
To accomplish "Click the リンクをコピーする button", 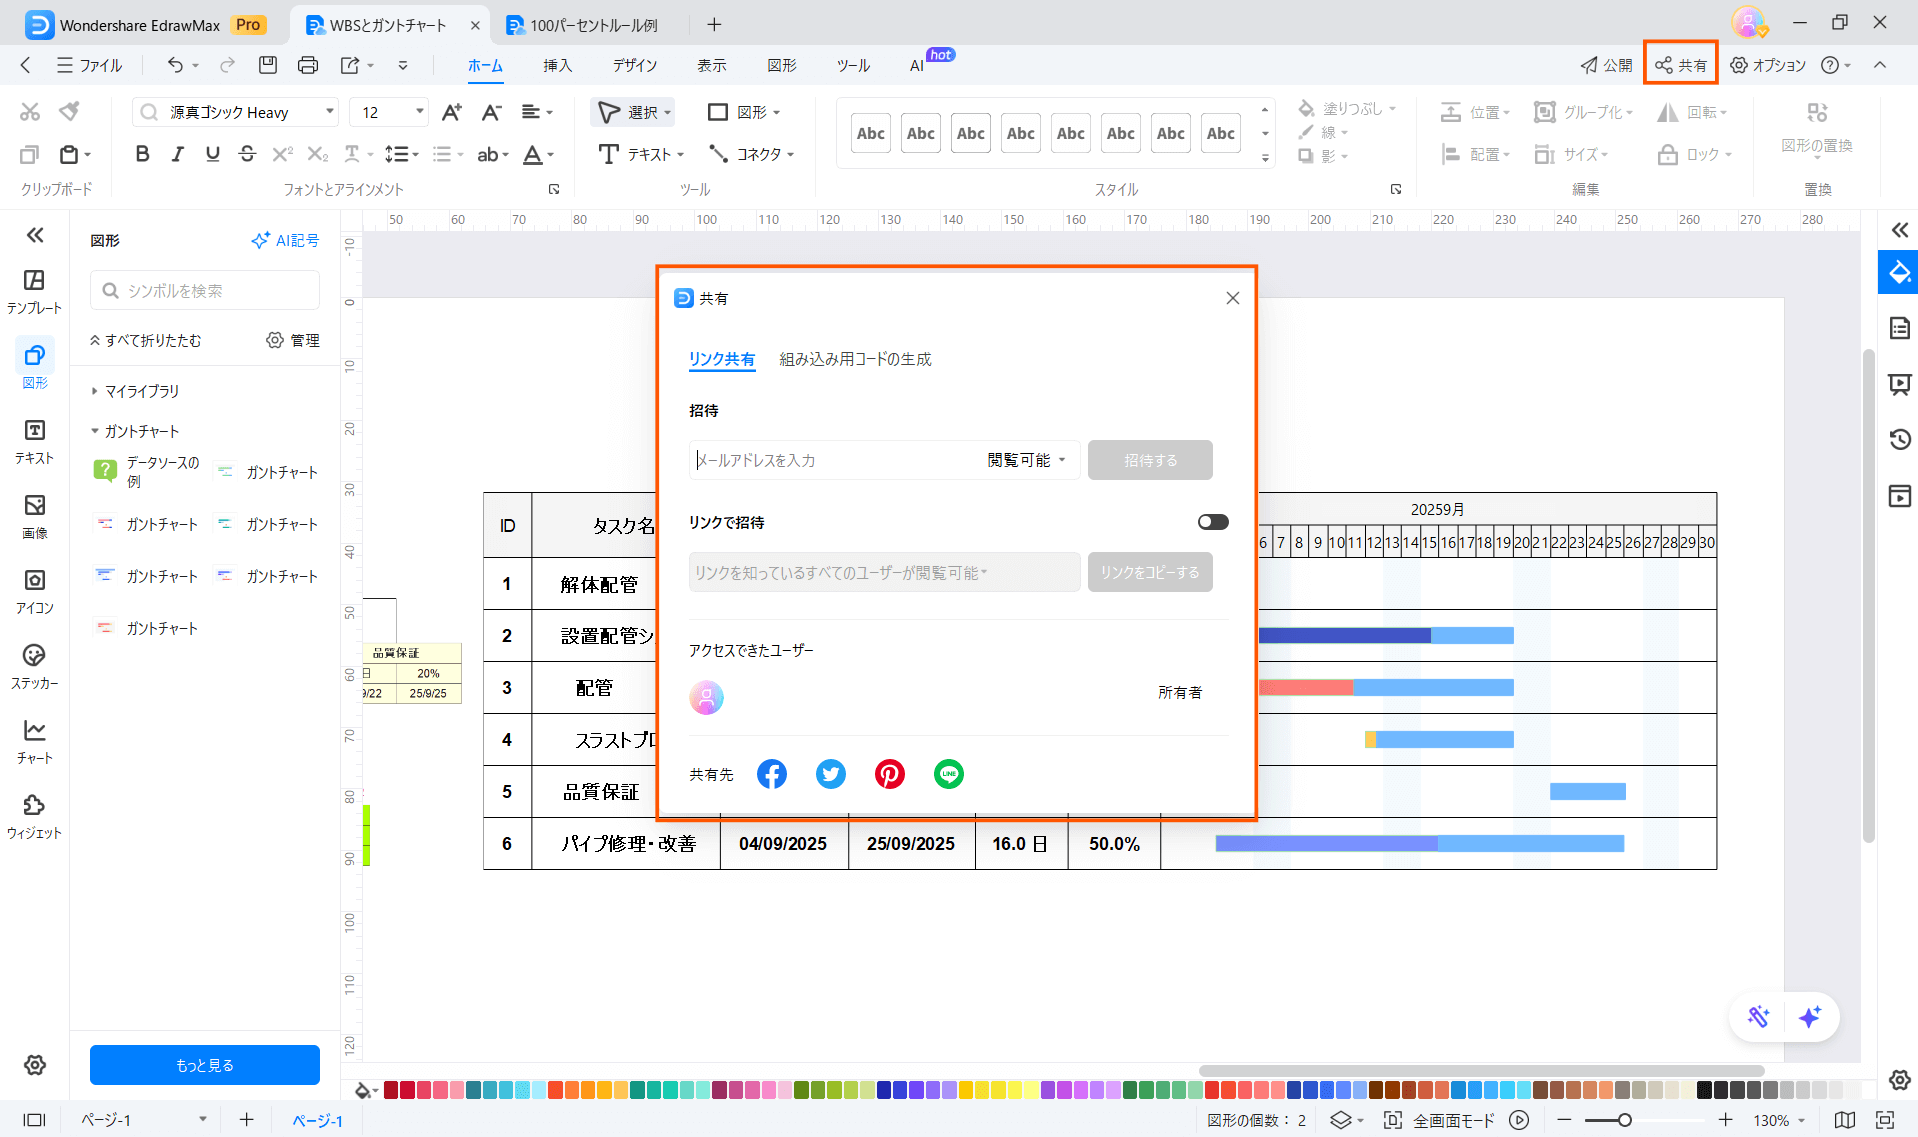I will (x=1149, y=572).
